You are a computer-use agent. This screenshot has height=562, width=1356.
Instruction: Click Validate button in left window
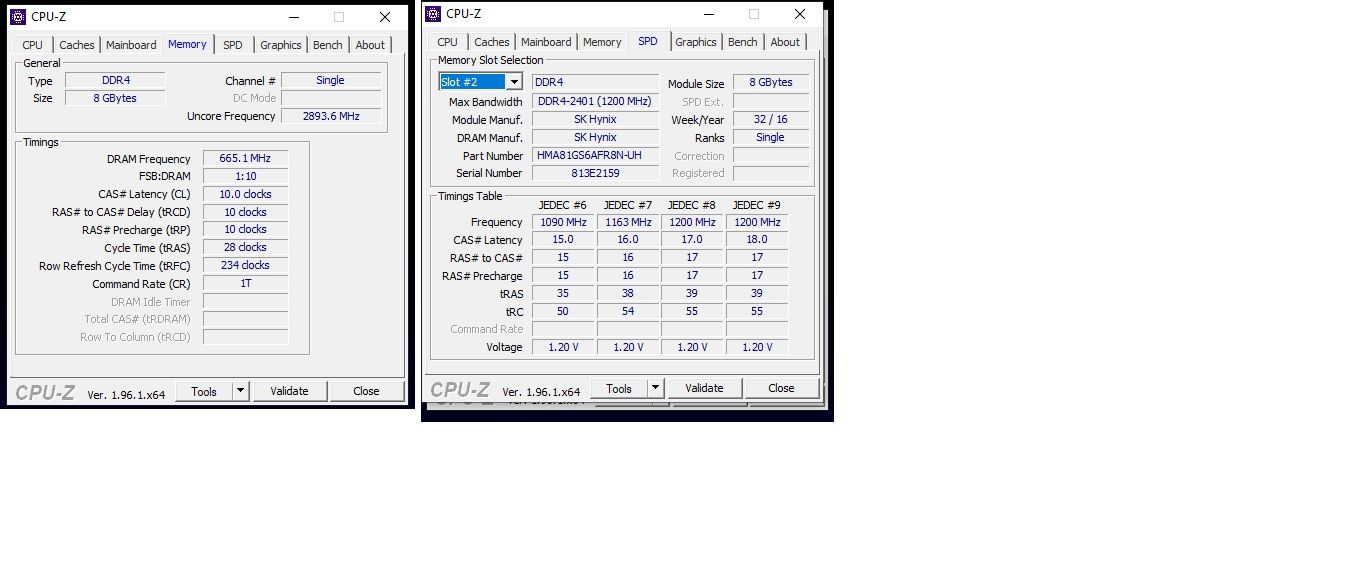[289, 391]
